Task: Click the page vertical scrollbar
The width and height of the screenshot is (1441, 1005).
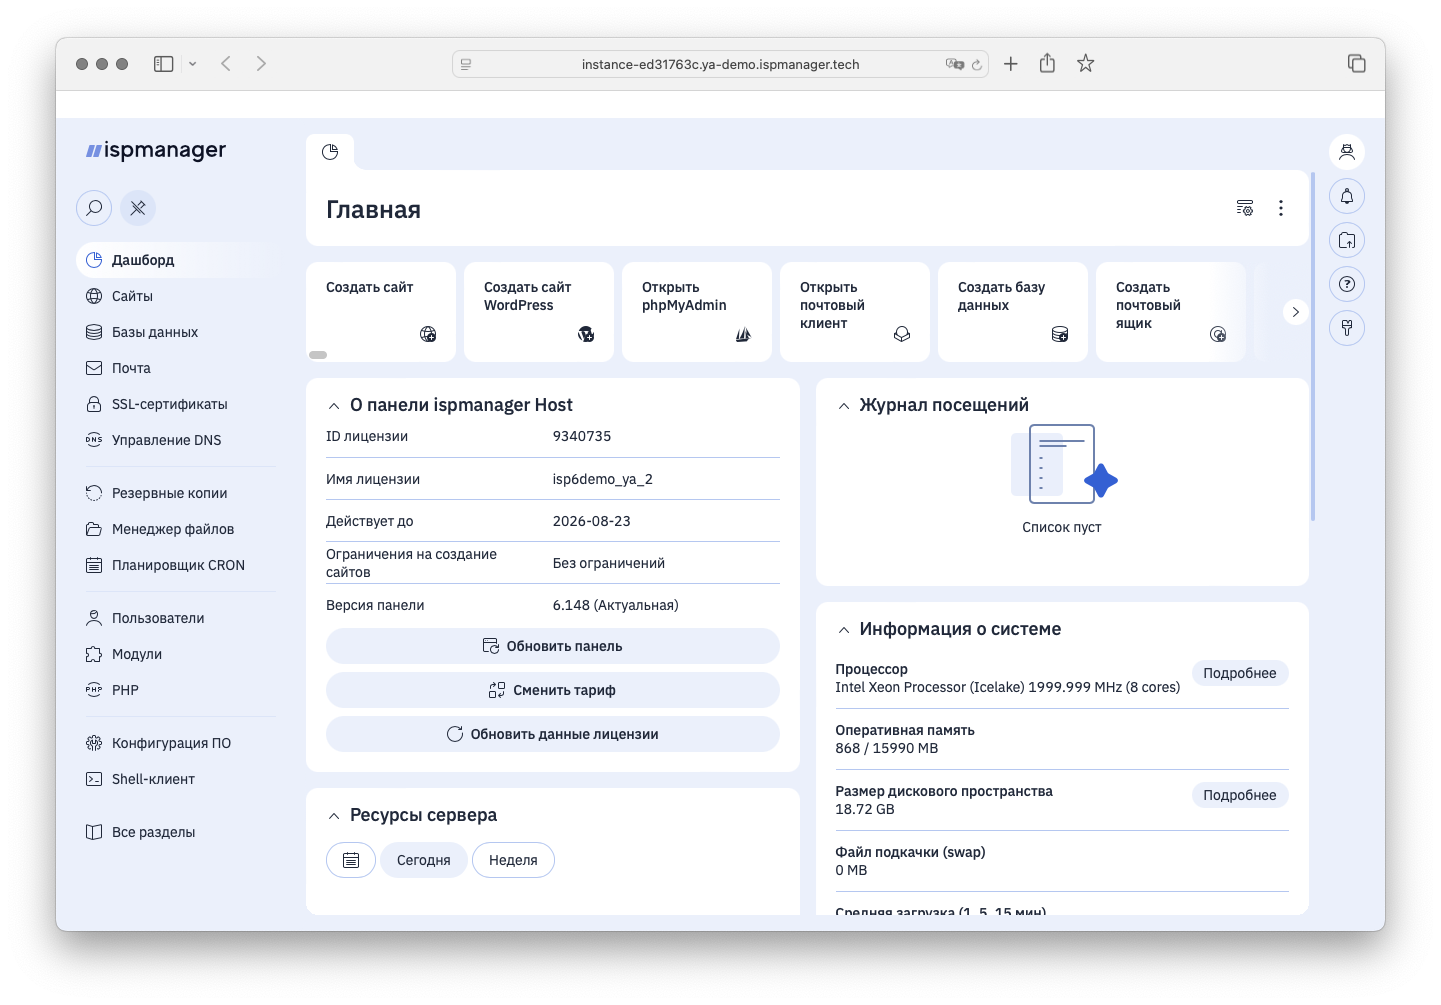Action: 1313,346
